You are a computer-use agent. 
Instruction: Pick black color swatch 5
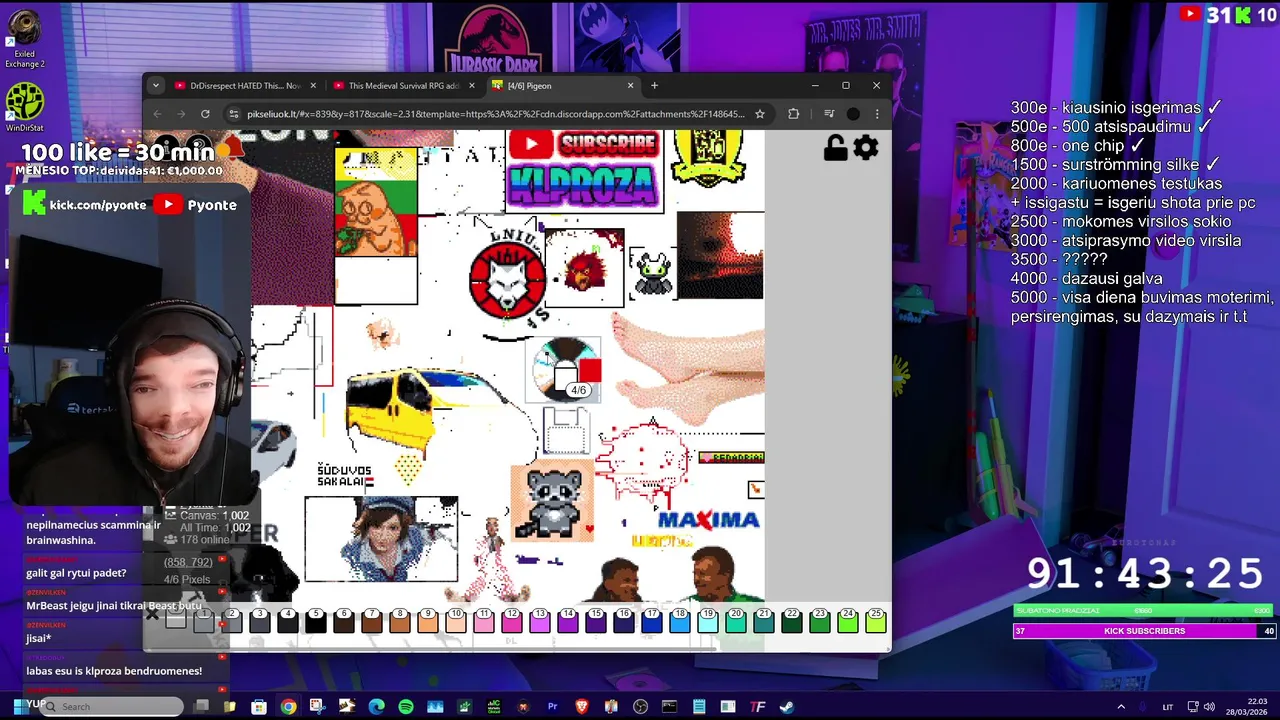(315, 621)
